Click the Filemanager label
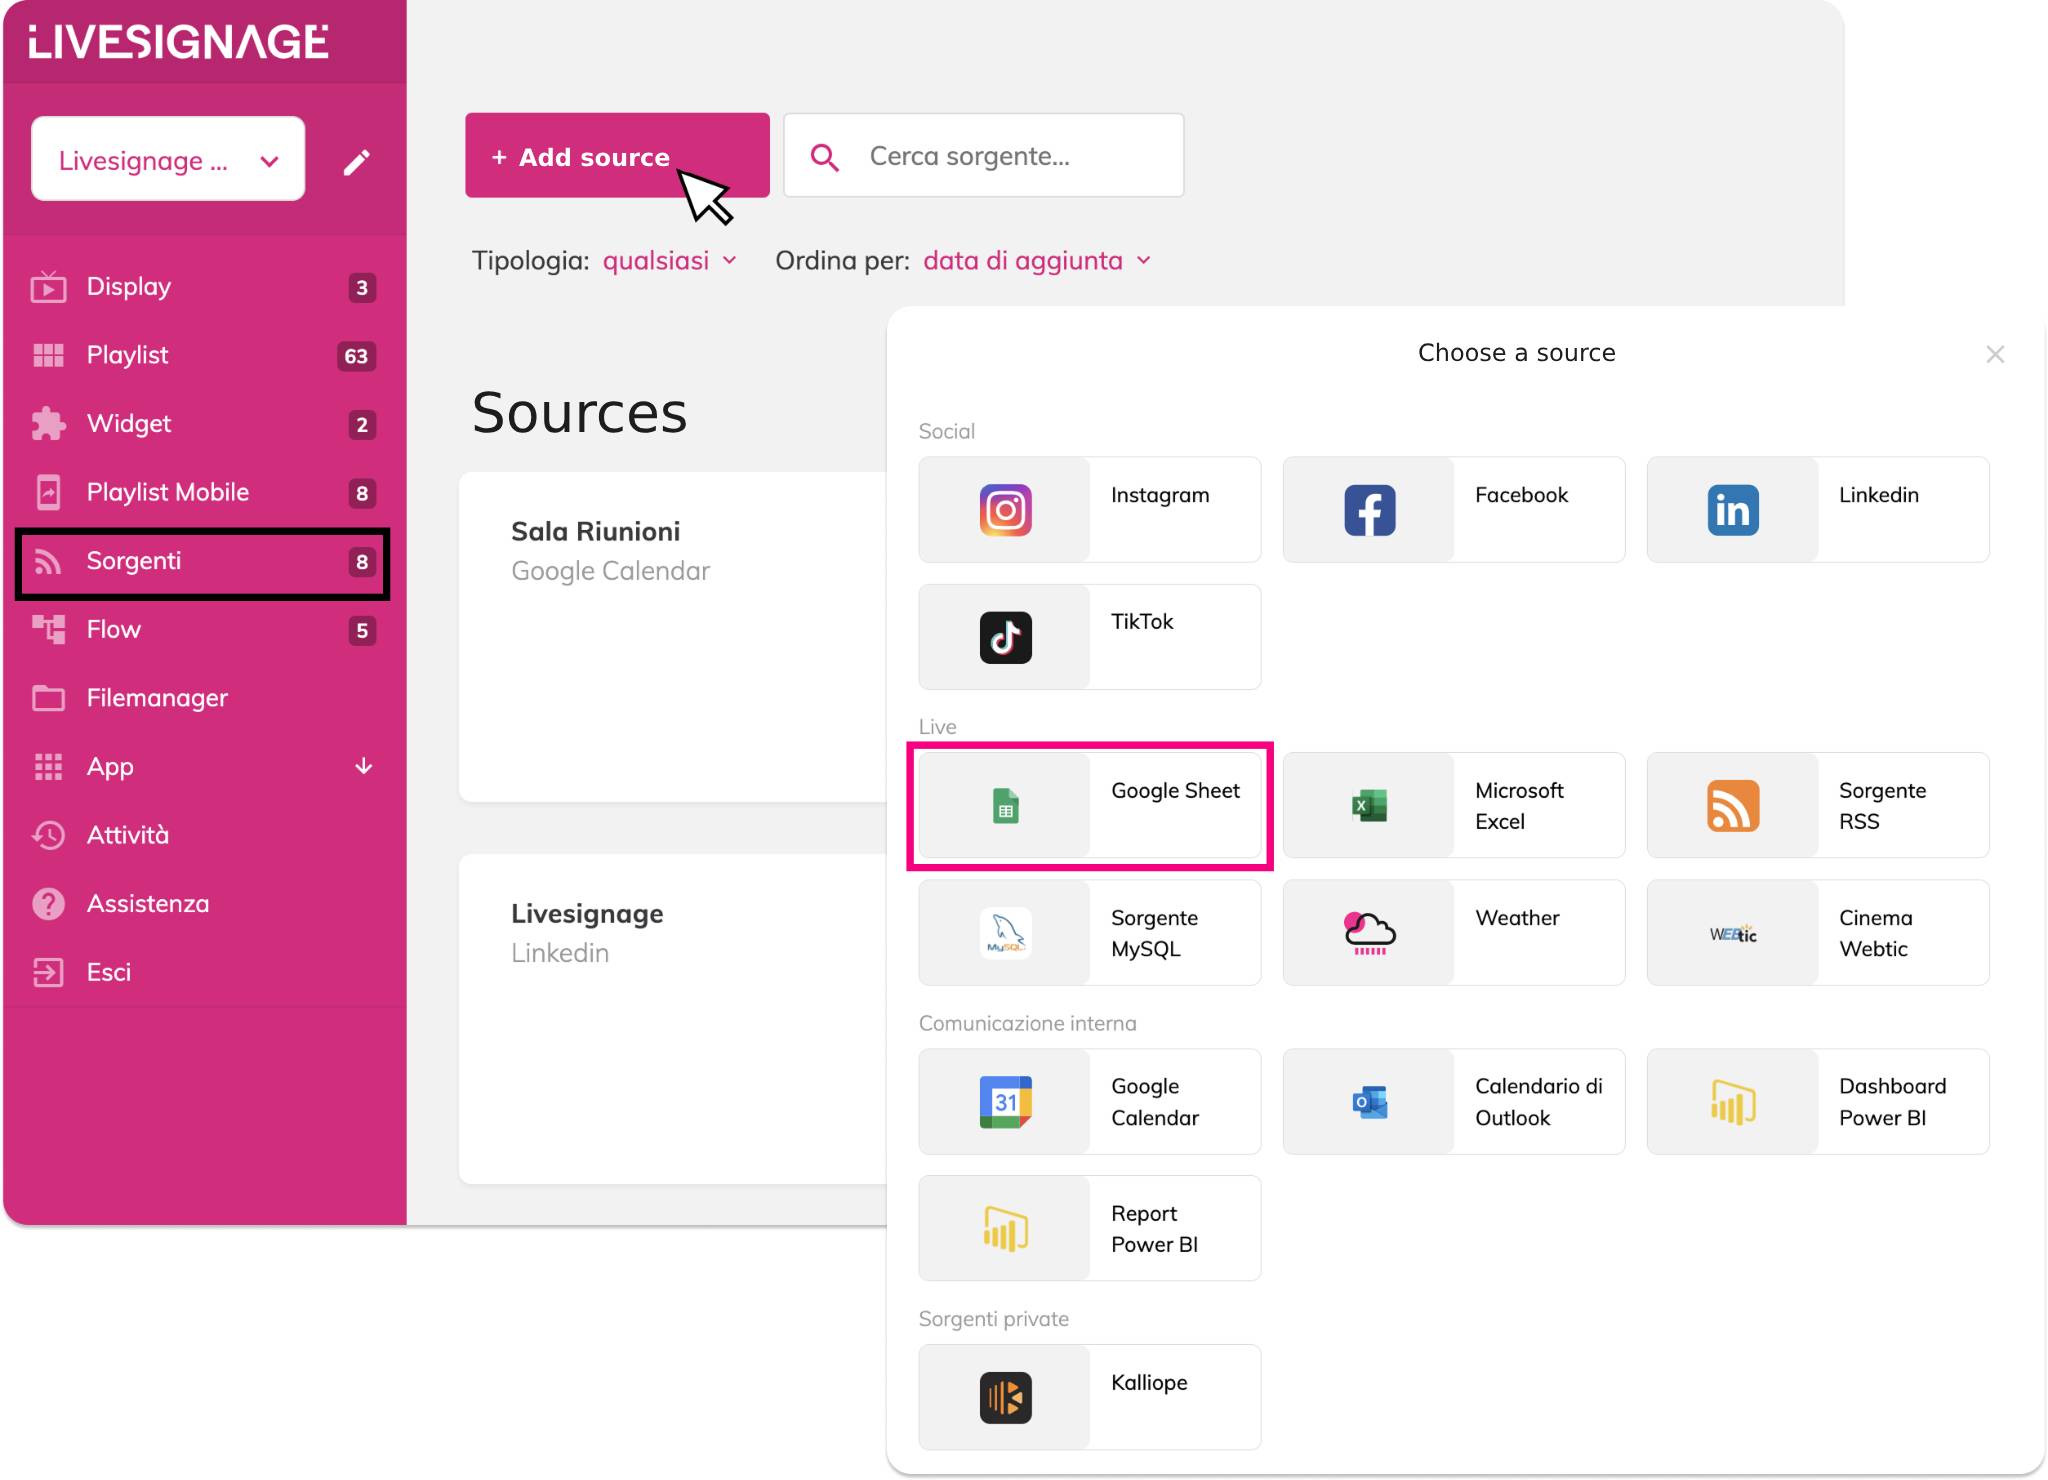 (157, 698)
